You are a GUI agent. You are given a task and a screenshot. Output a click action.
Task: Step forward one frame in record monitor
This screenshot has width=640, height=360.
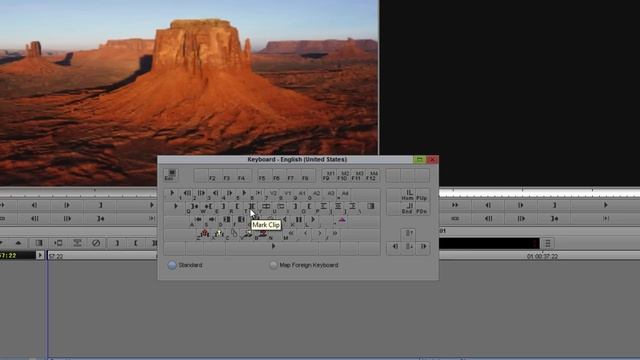(x=521, y=205)
